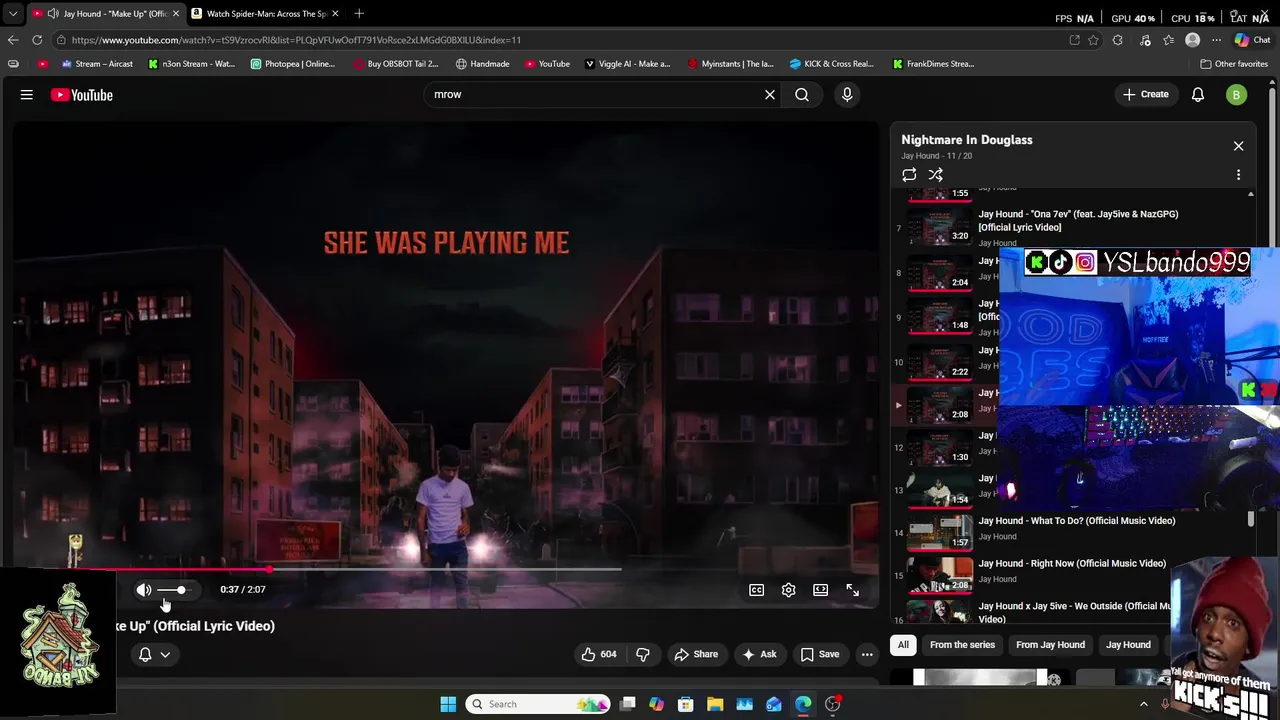Mute the video with speaker icon
Screen dimensions: 1280x720
click(x=144, y=590)
